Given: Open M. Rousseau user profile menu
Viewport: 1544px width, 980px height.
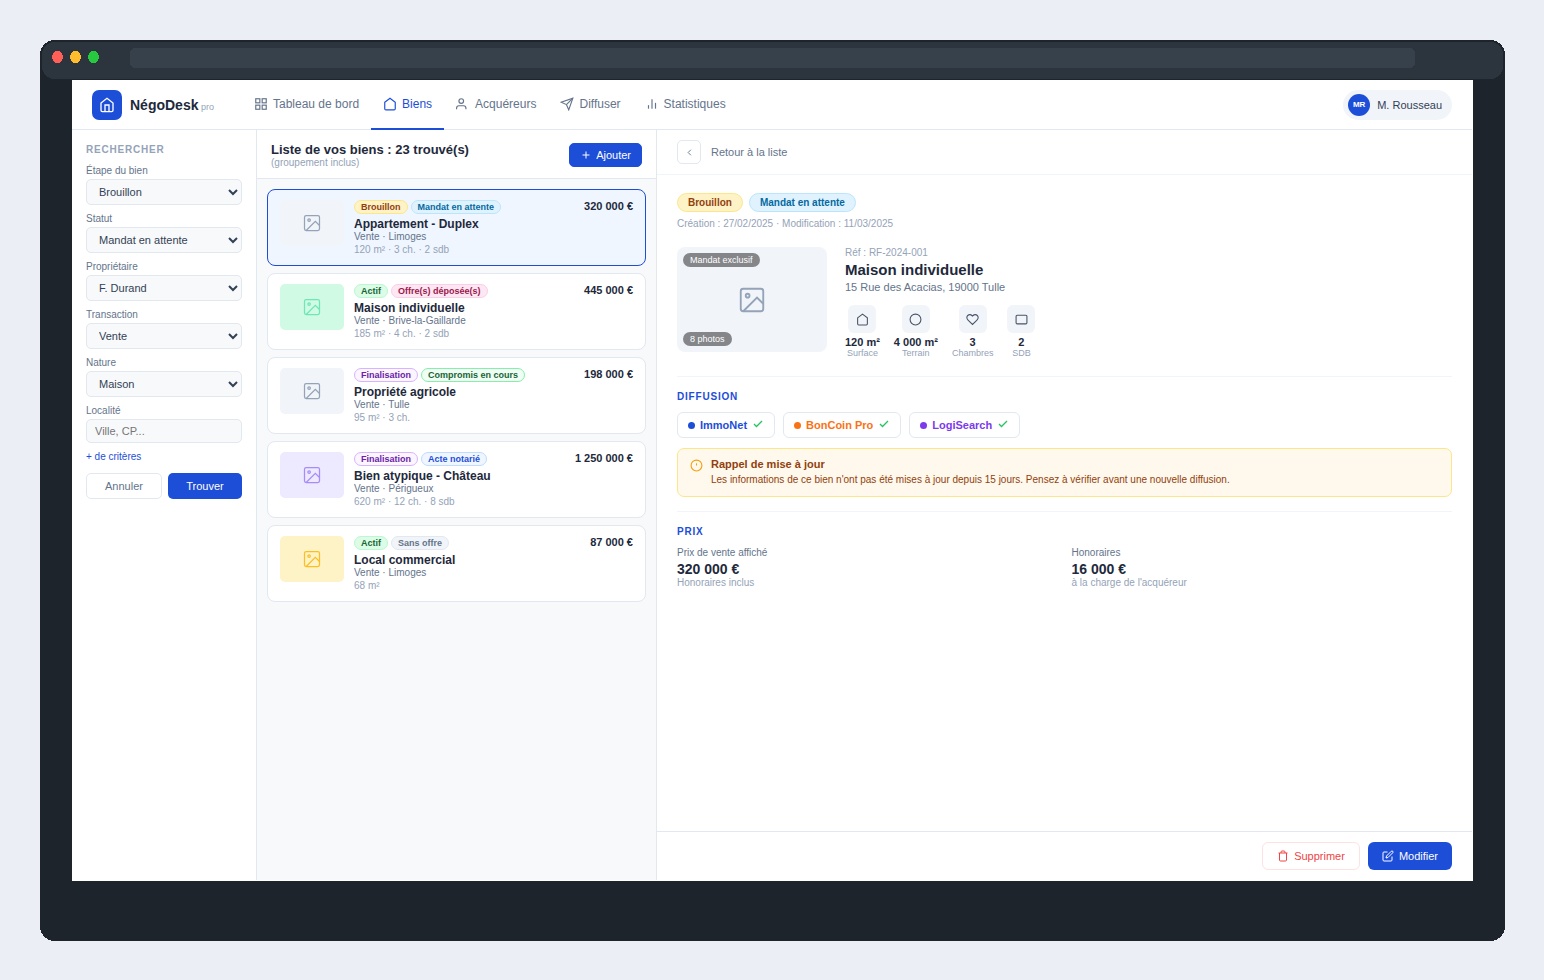Looking at the screenshot, I should [1398, 105].
